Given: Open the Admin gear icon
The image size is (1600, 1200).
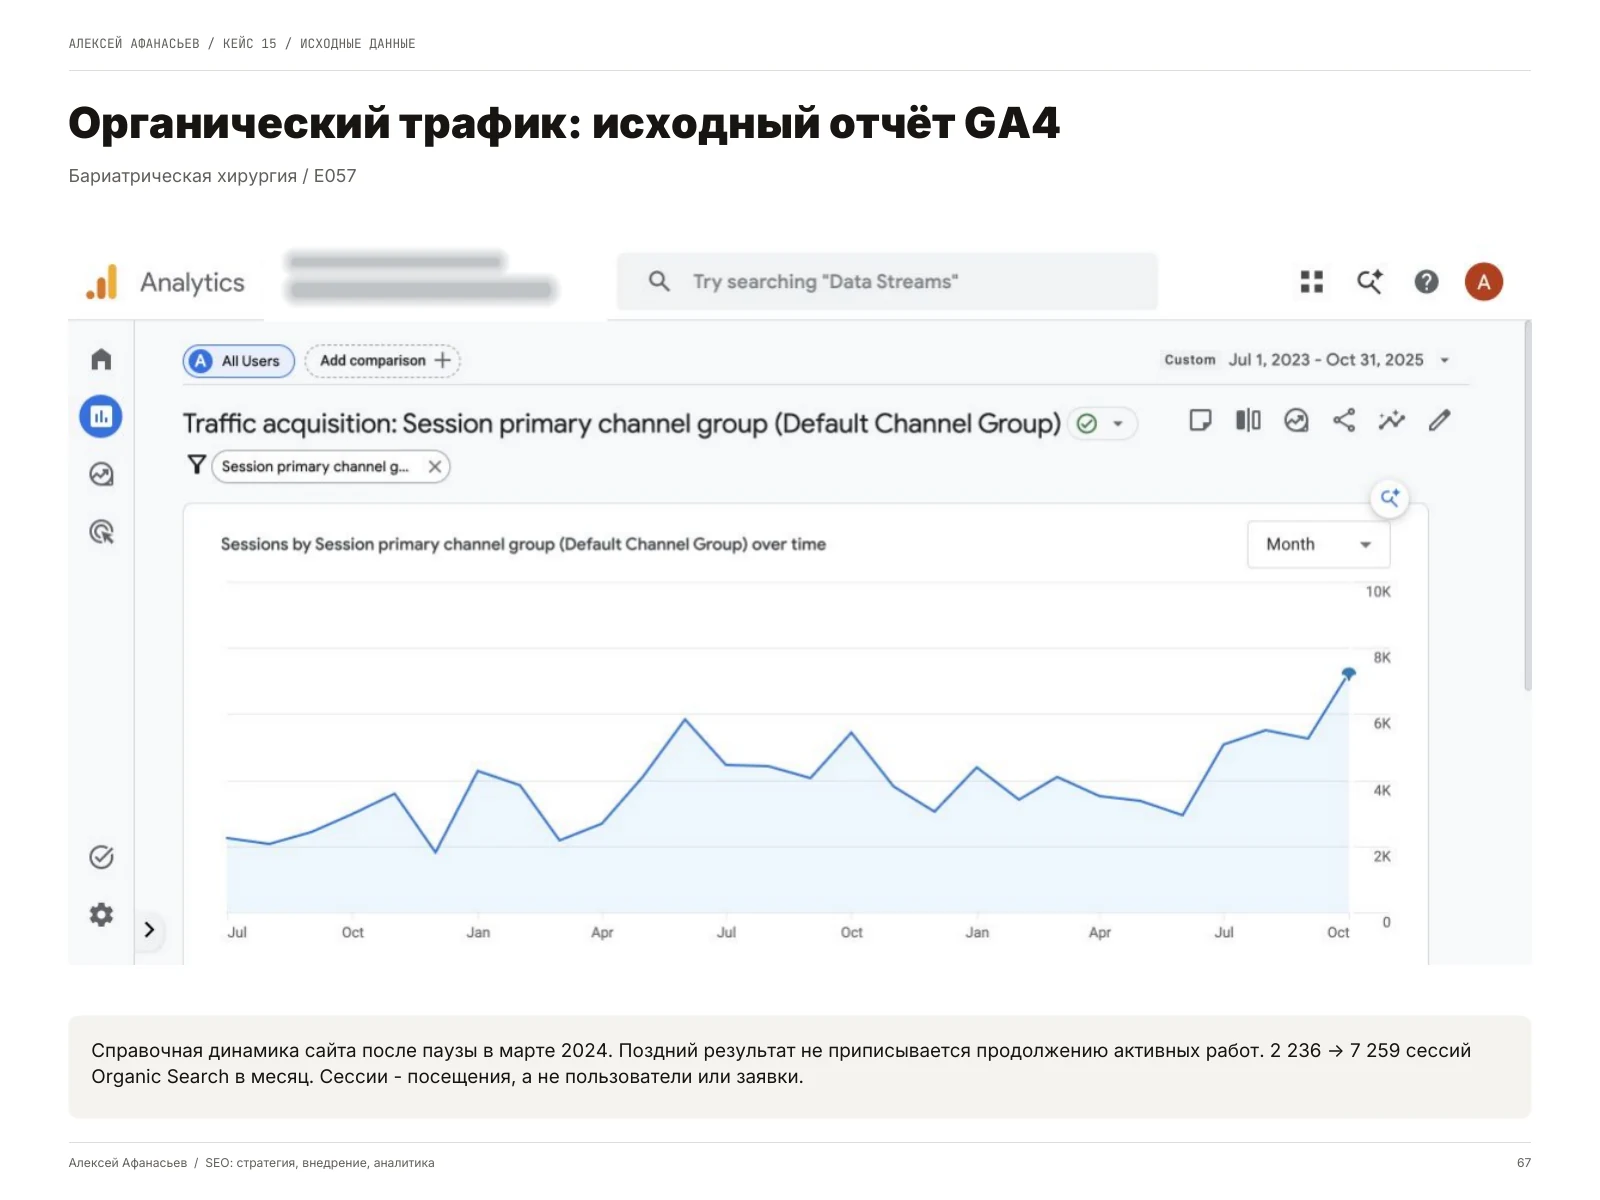Looking at the screenshot, I should (x=101, y=914).
